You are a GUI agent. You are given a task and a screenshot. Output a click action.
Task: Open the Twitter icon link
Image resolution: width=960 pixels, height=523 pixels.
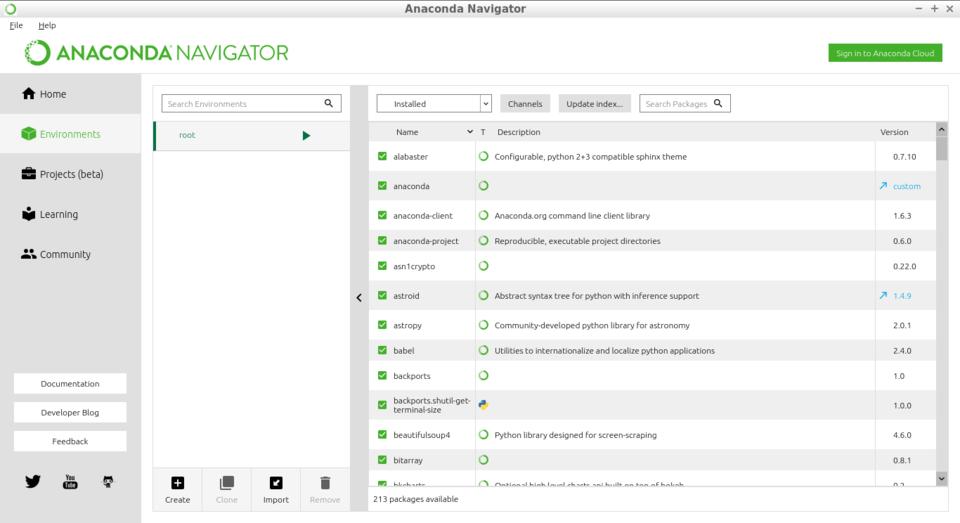(x=33, y=481)
